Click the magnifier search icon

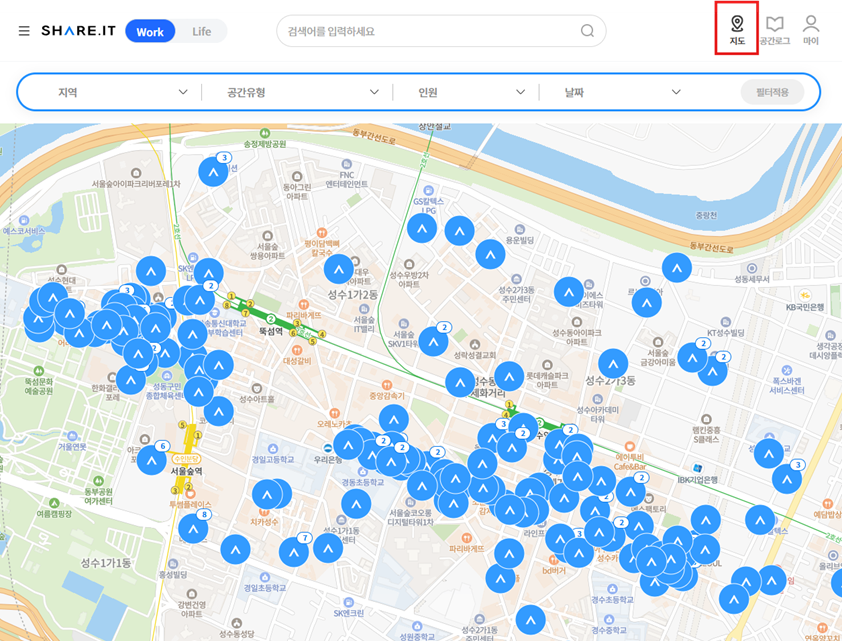click(x=587, y=31)
